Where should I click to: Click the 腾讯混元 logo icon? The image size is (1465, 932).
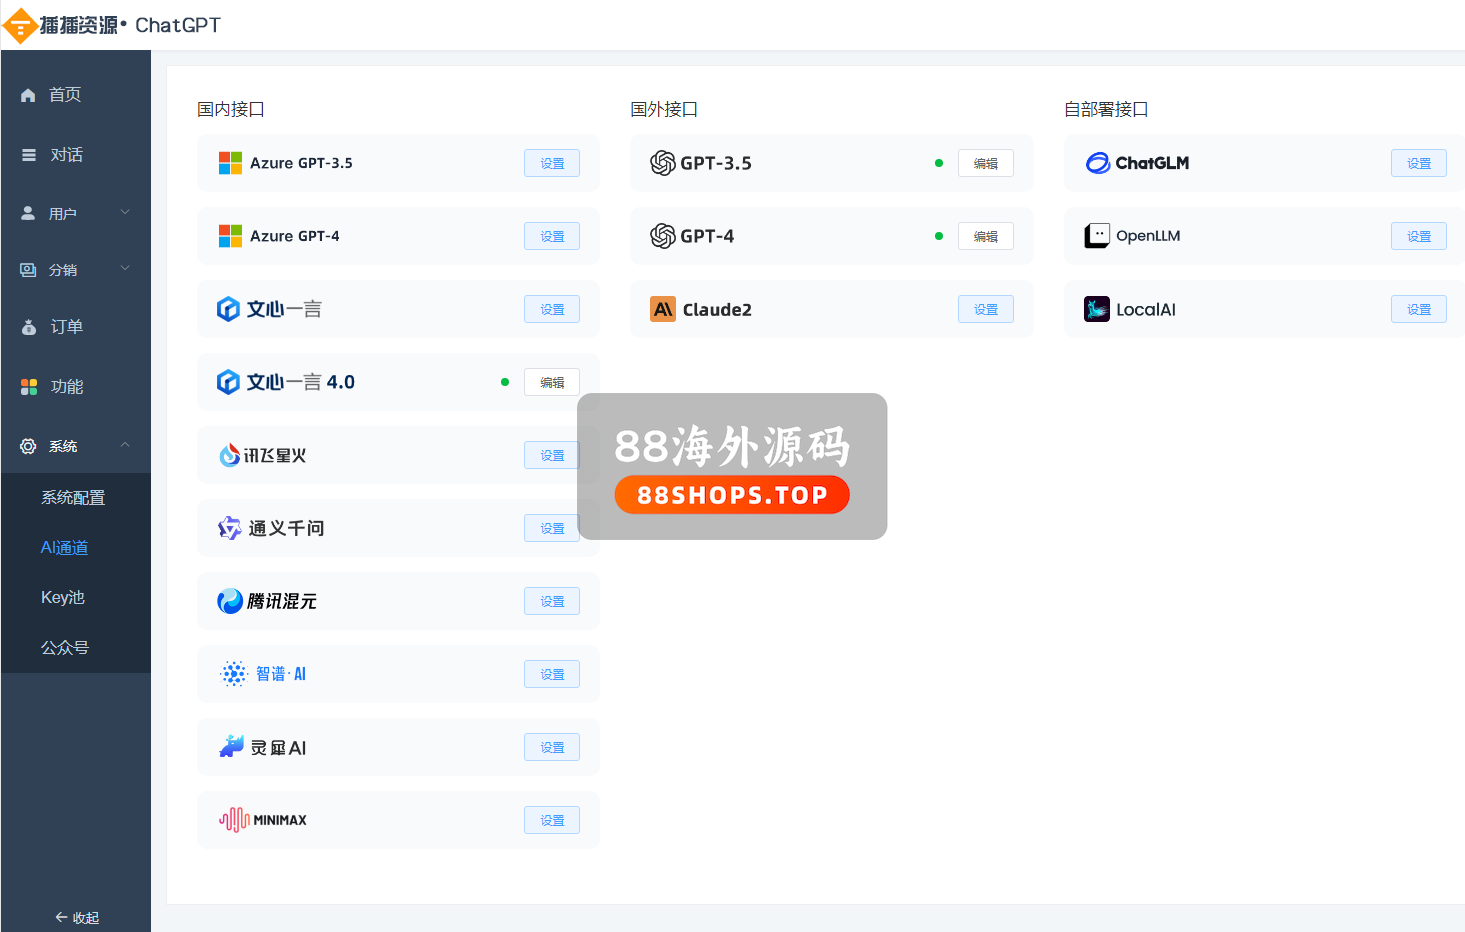click(x=230, y=601)
